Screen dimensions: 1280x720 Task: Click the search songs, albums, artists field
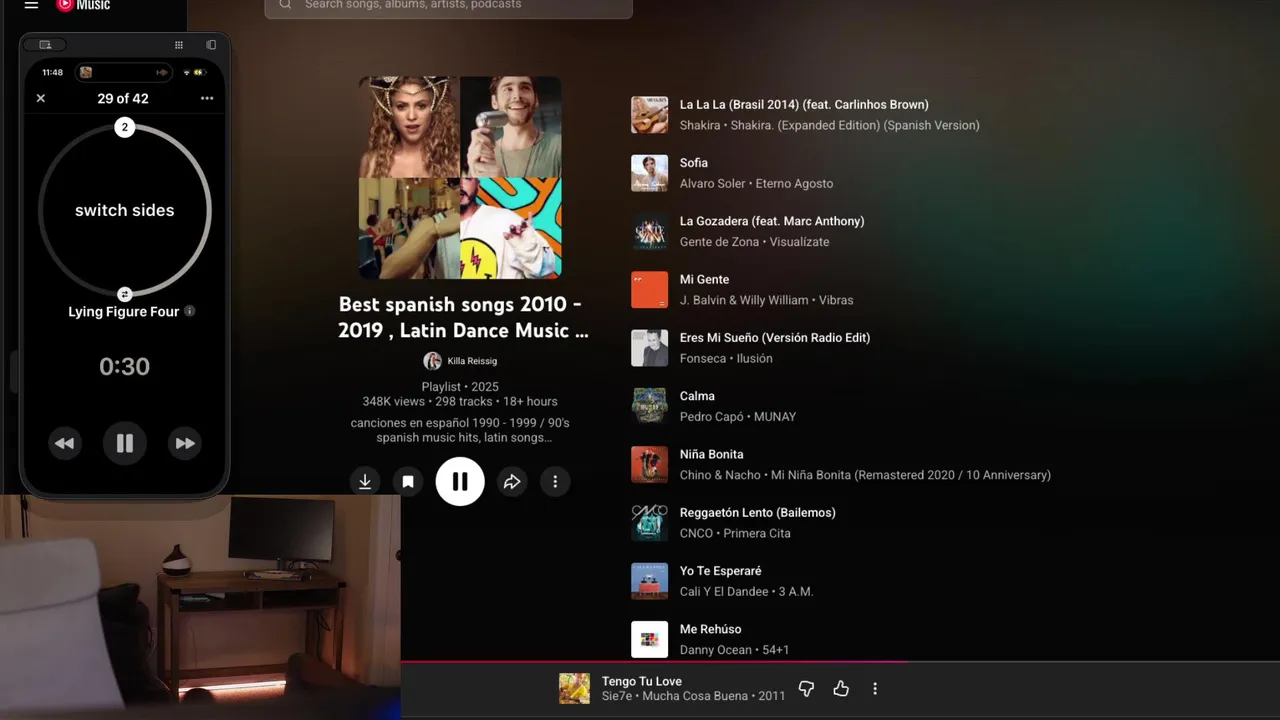(x=448, y=6)
